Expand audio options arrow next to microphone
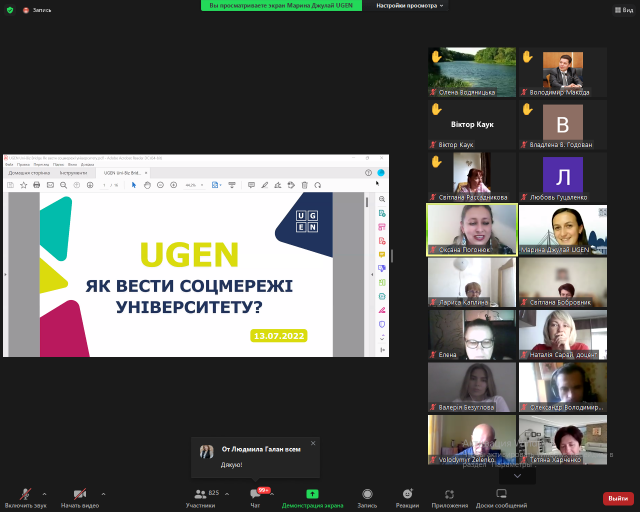The height and width of the screenshot is (512, 640). click(44, 494)
